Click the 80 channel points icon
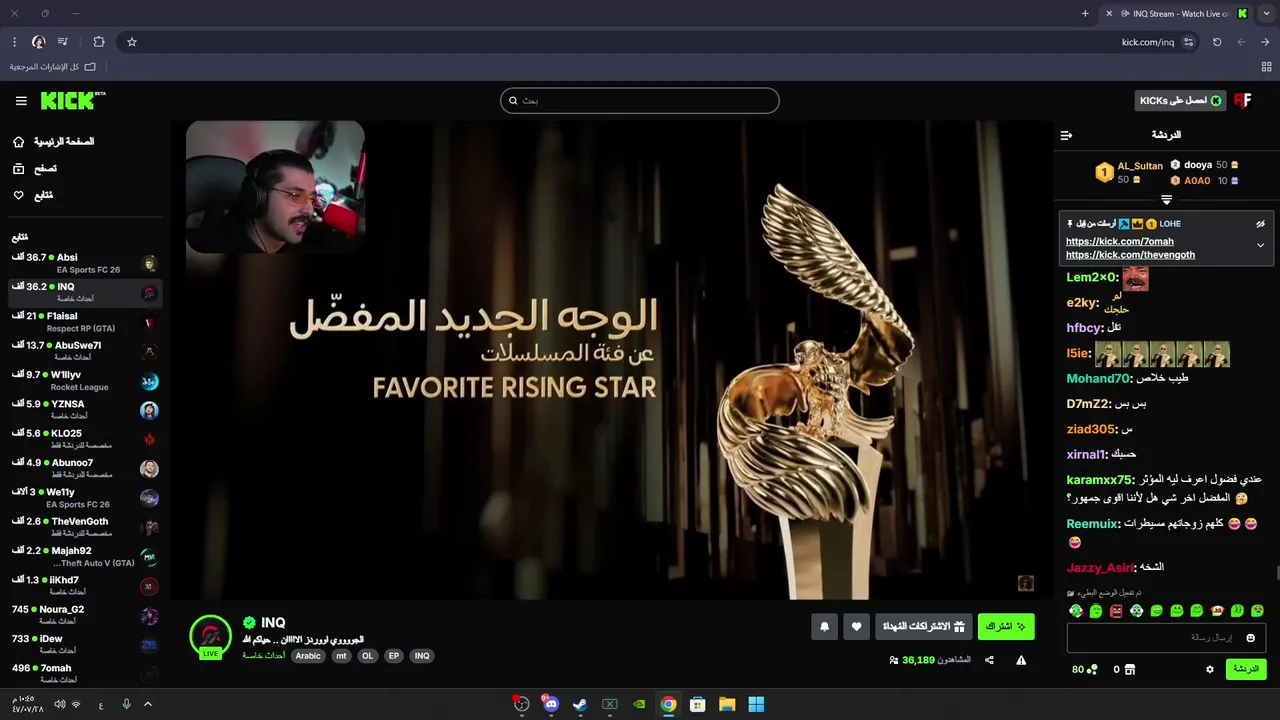1280x720 pixels. point(1091,670)
